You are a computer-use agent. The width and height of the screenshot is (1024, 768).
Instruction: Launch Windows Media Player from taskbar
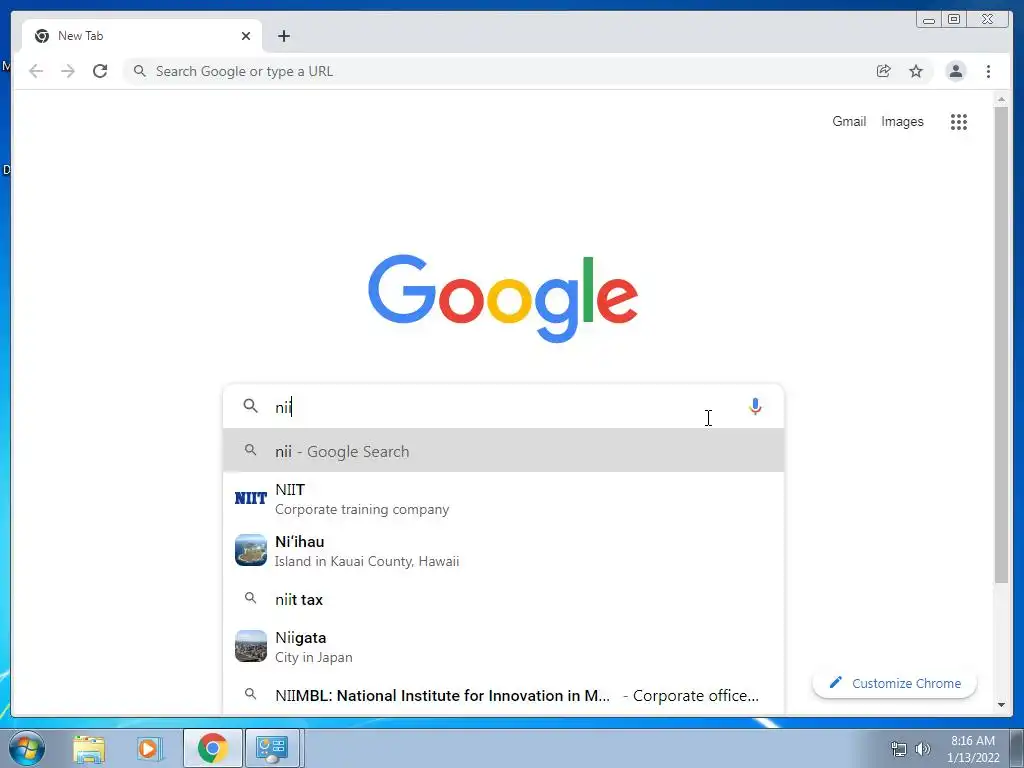(x=150, y=748)
